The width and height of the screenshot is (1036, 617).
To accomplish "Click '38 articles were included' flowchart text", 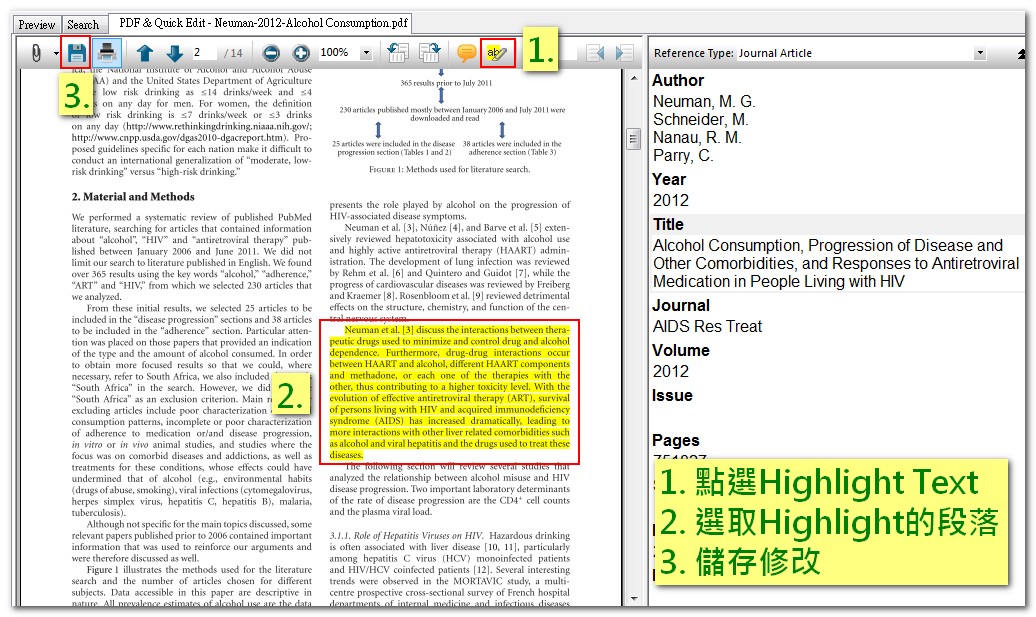I will click(512, 147).
